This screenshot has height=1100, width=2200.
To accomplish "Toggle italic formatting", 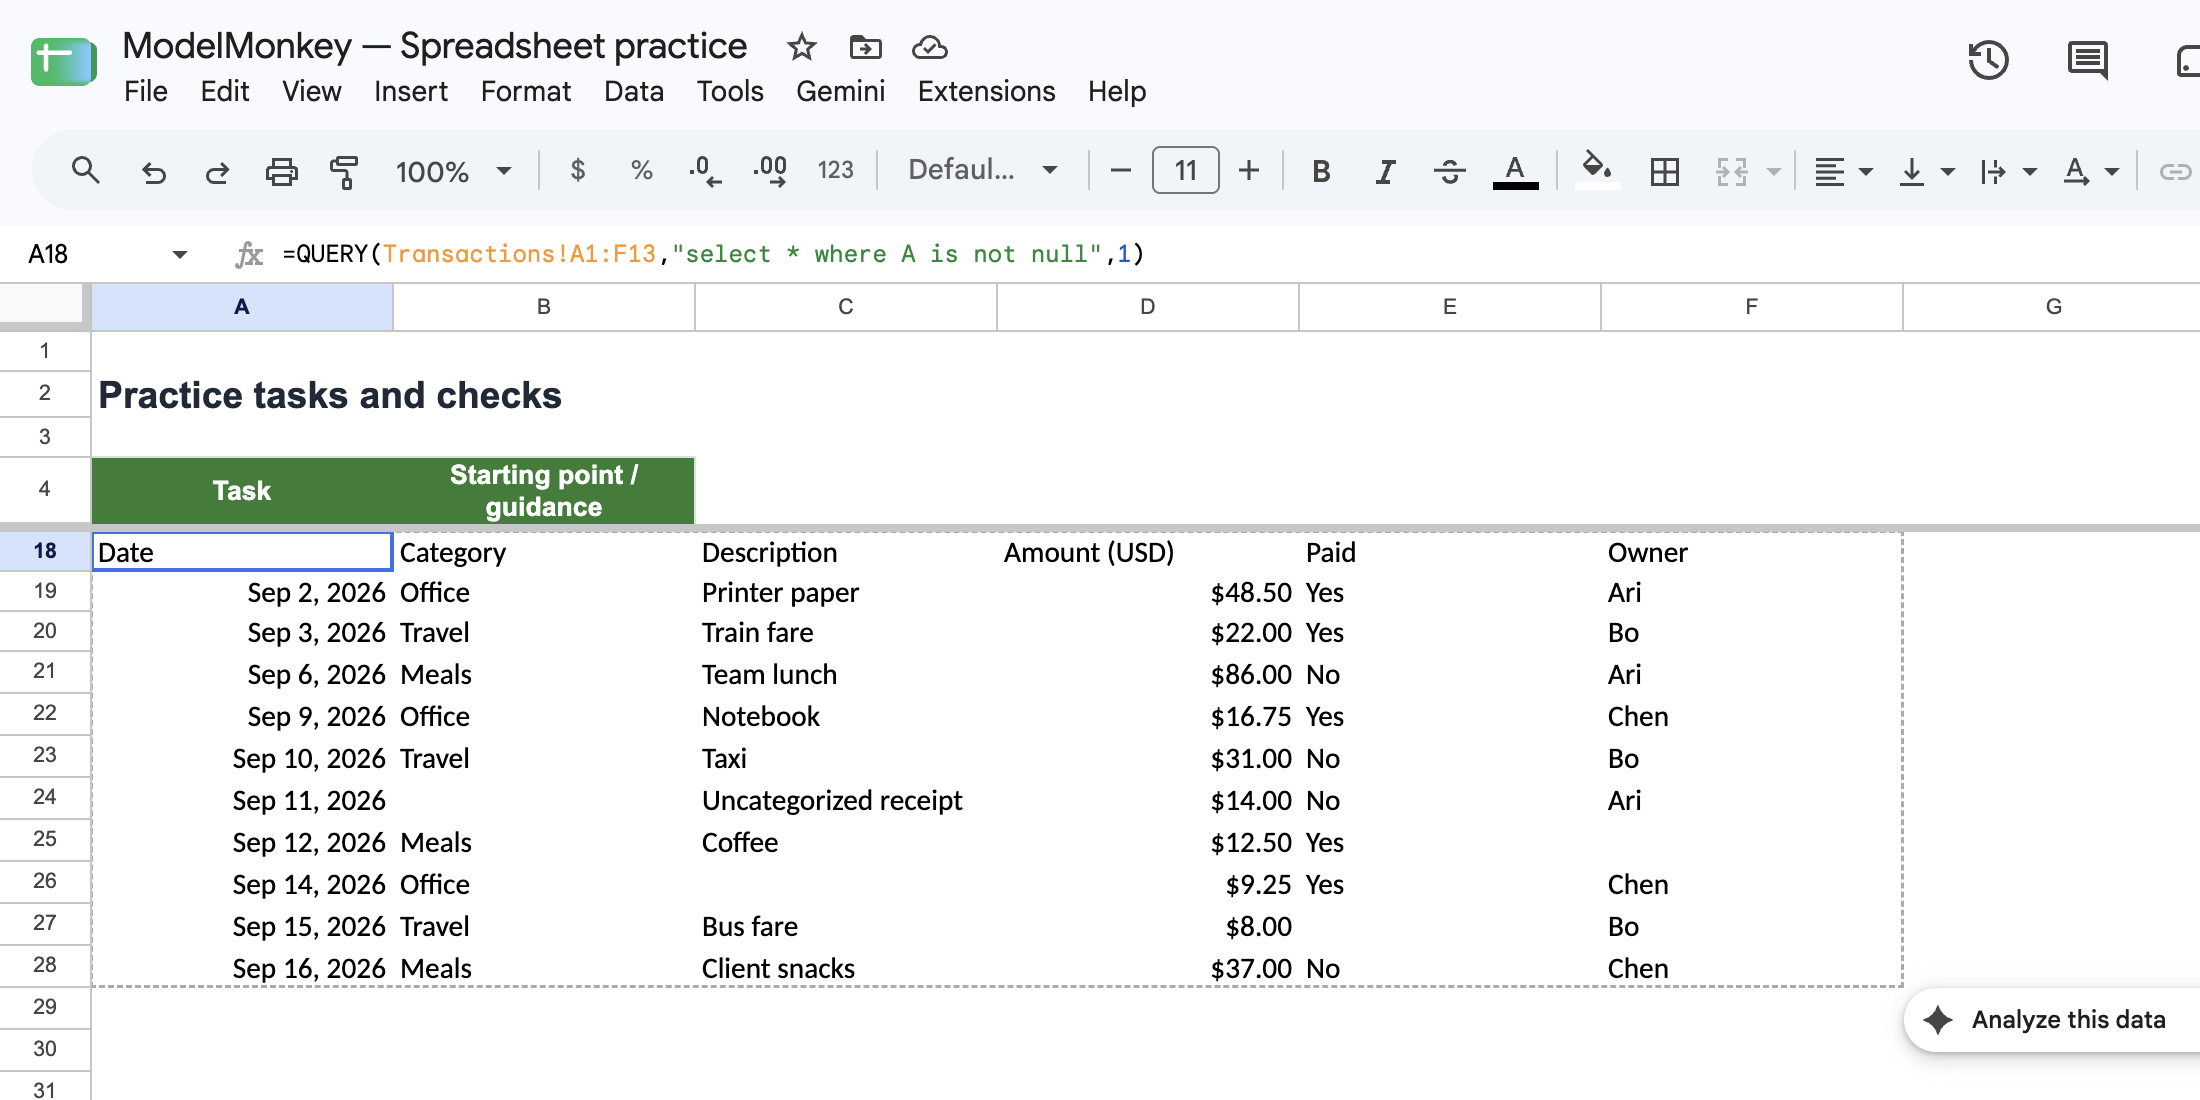I will tap(1385, 171).
